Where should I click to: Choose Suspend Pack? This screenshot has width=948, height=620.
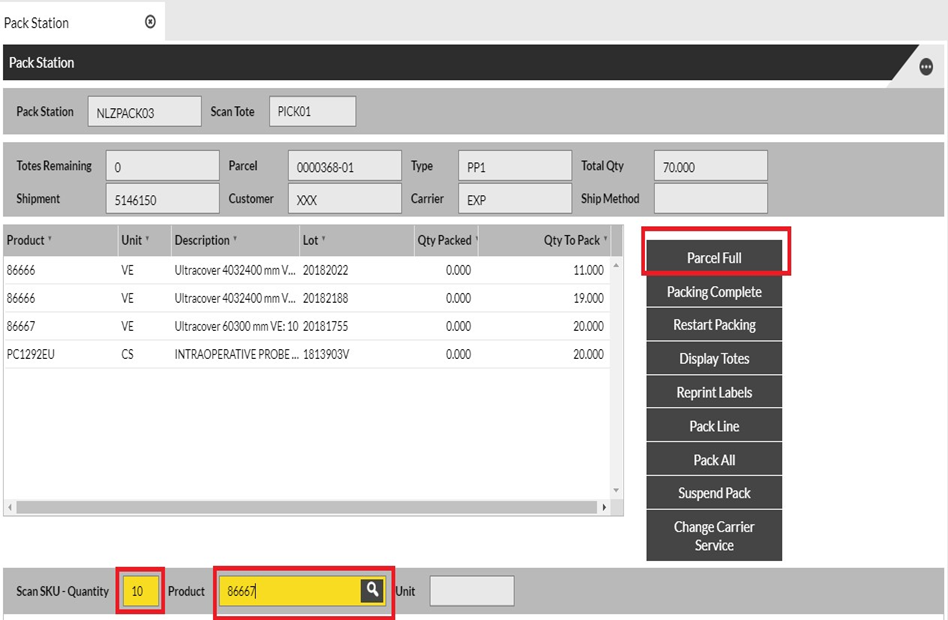pyautogui.click(x=714, y=493)
